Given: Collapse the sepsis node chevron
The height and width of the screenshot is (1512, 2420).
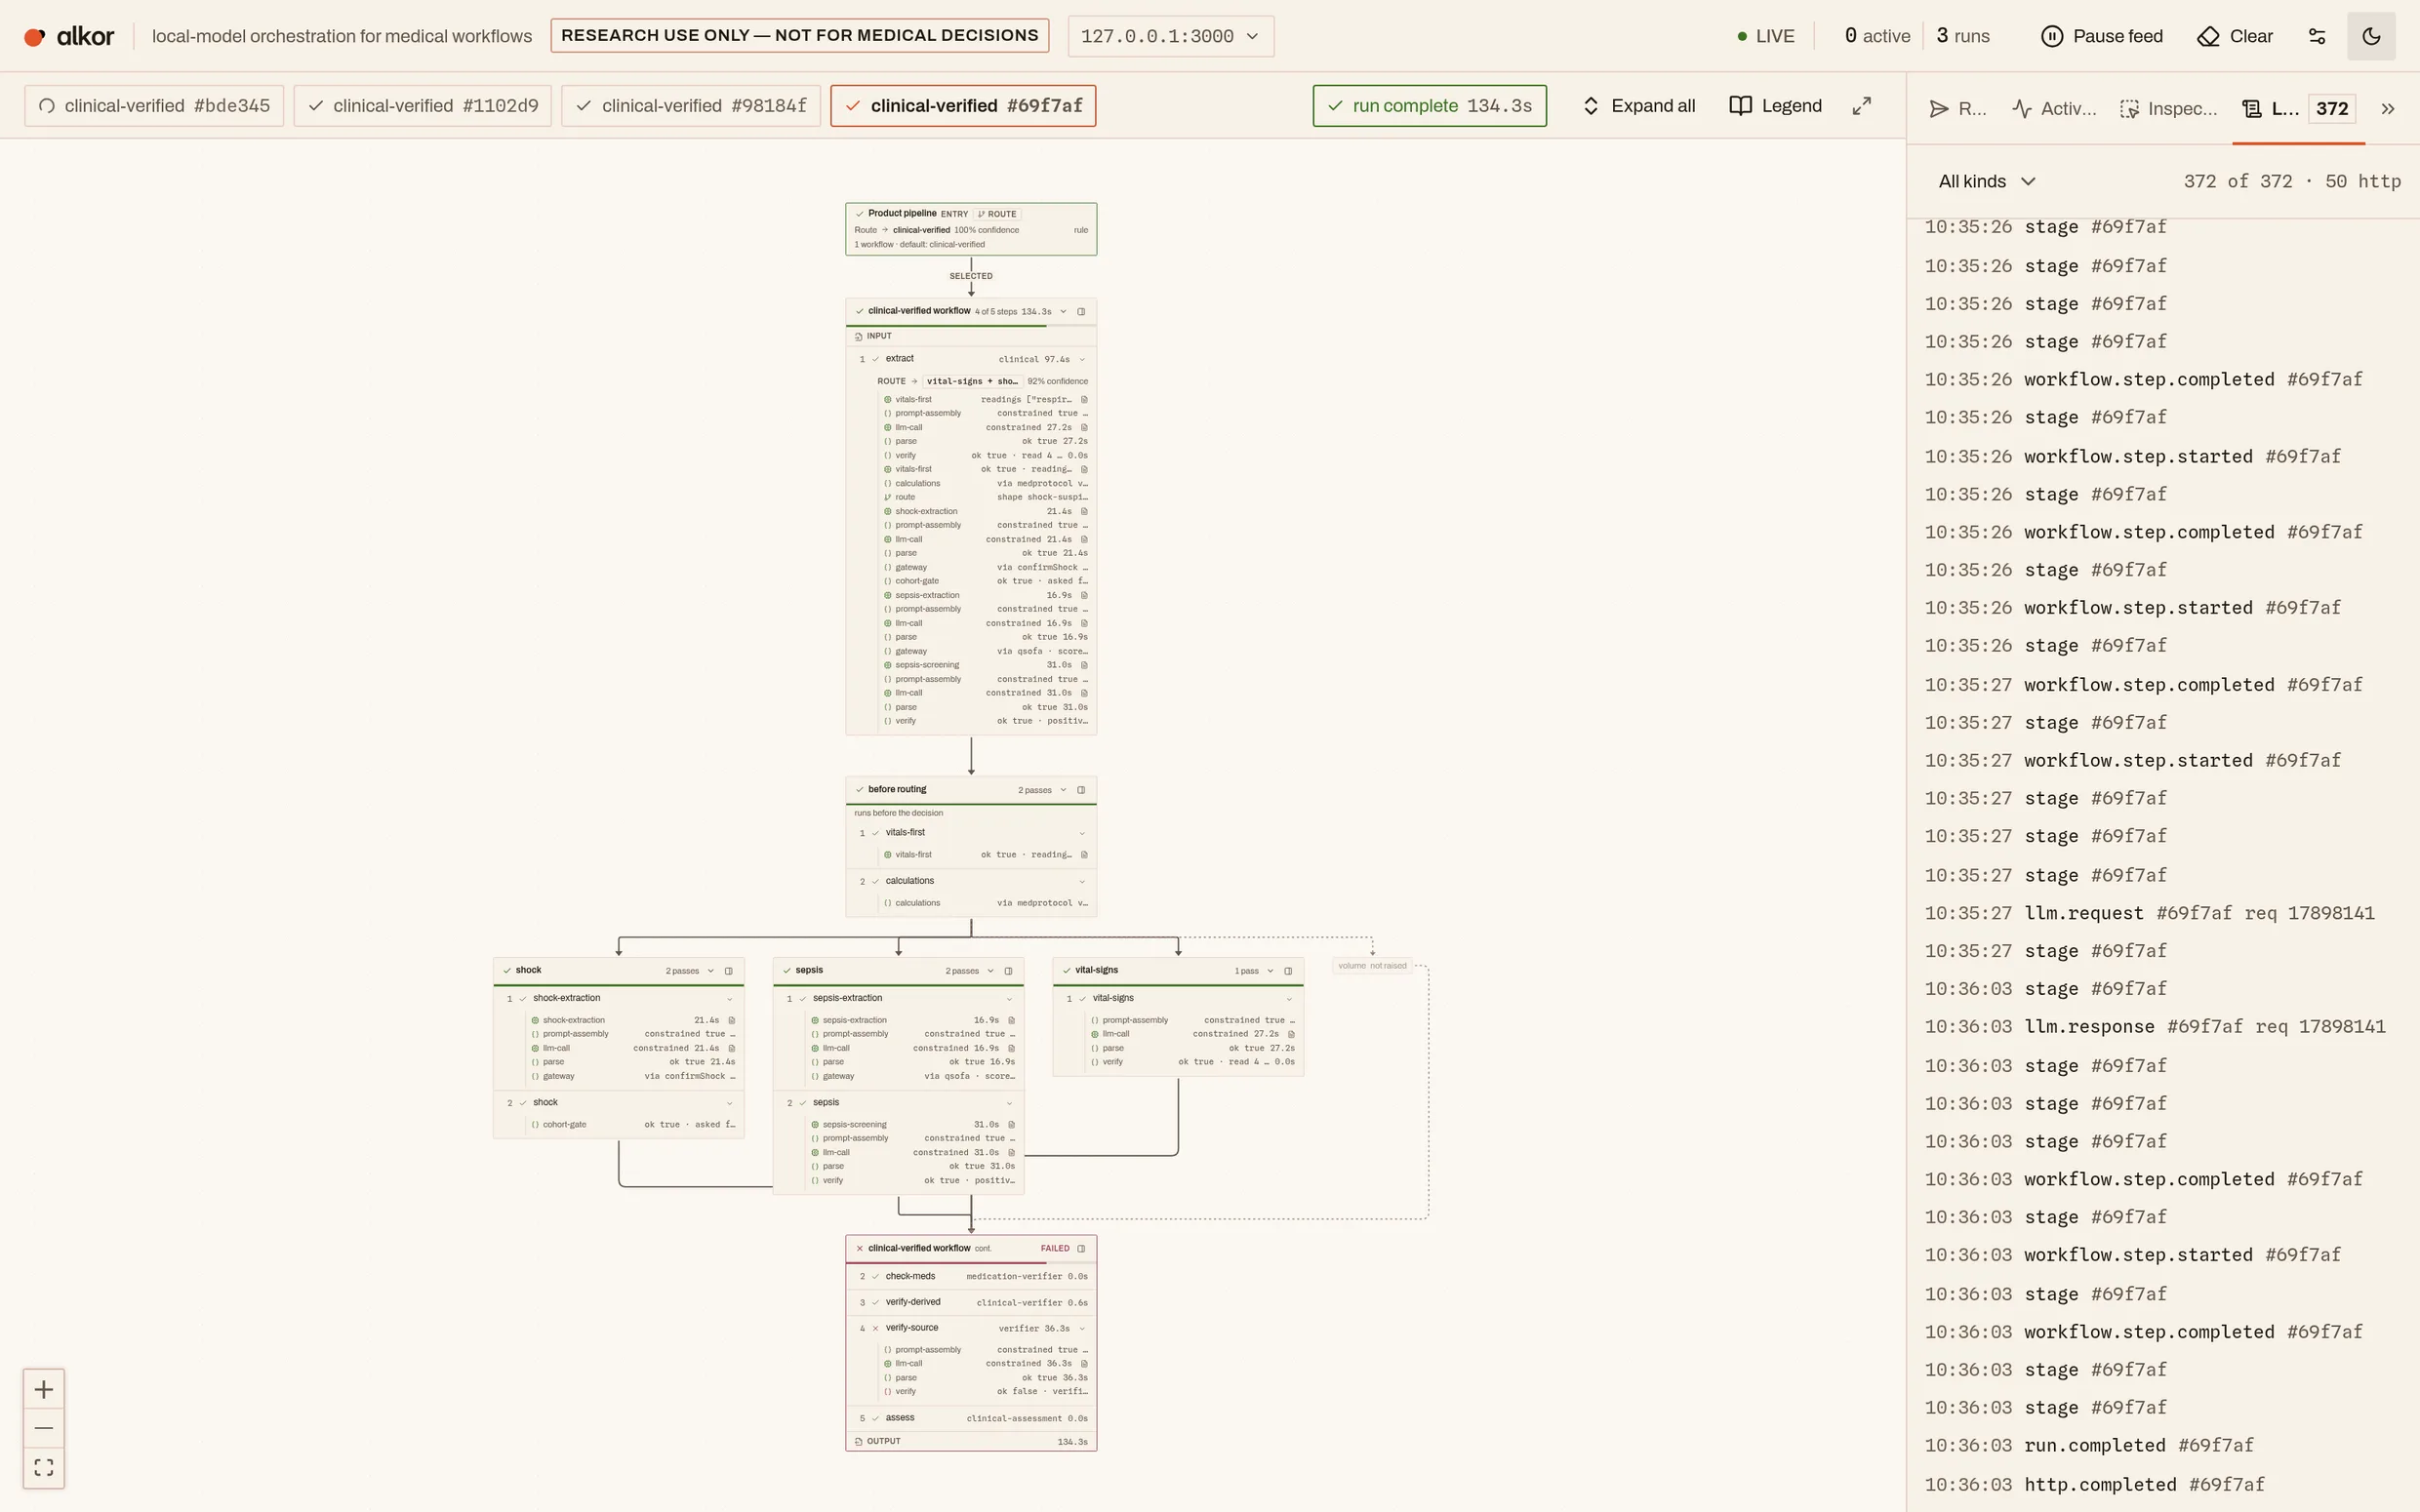Looking at the screenshot, I should pos(991,971).
